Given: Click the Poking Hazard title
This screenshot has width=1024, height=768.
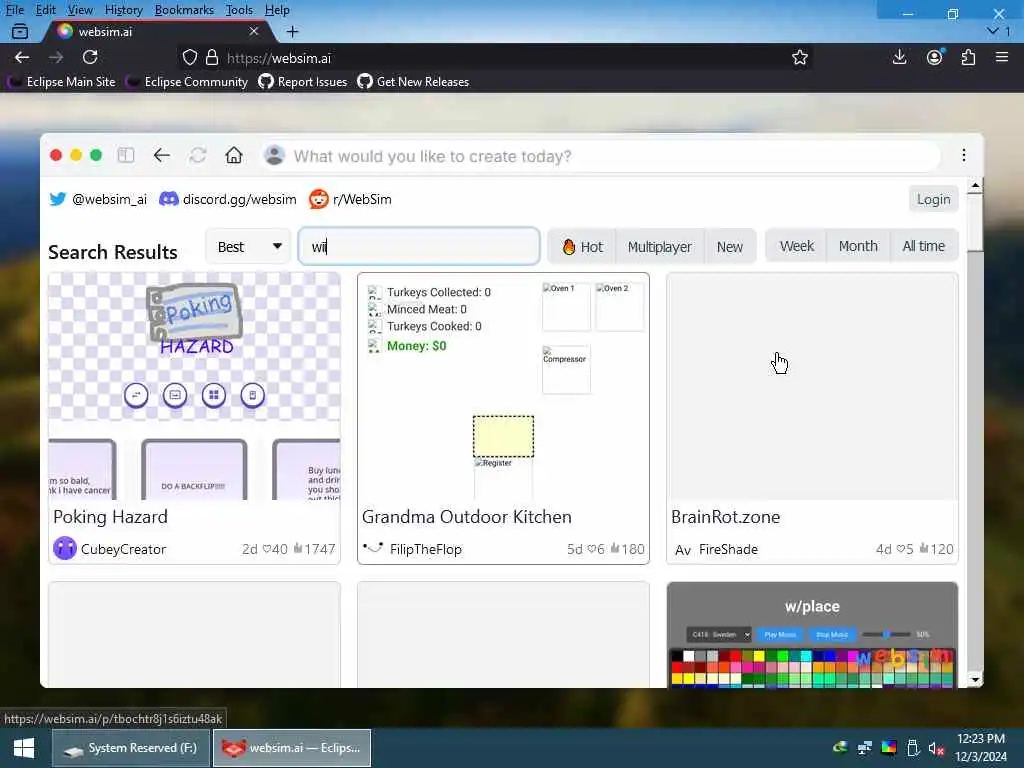Looking at the screenshot, I should point(110,517).
